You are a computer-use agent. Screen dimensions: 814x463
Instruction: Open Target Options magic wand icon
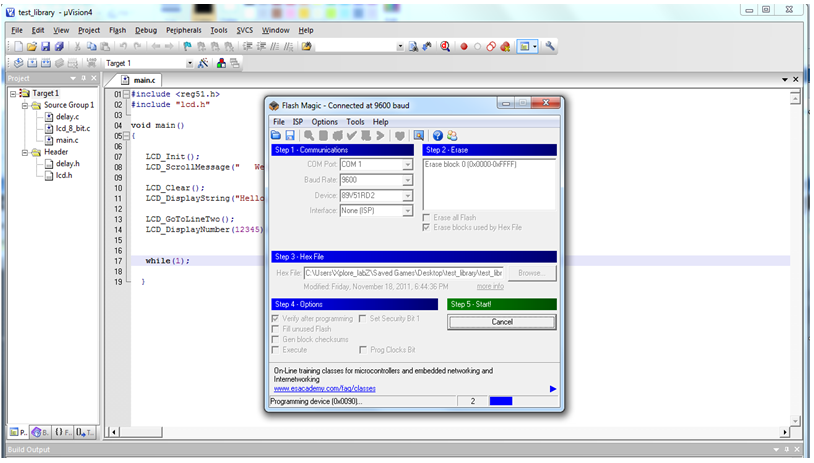pyautogui.click(x=203, y=63)
